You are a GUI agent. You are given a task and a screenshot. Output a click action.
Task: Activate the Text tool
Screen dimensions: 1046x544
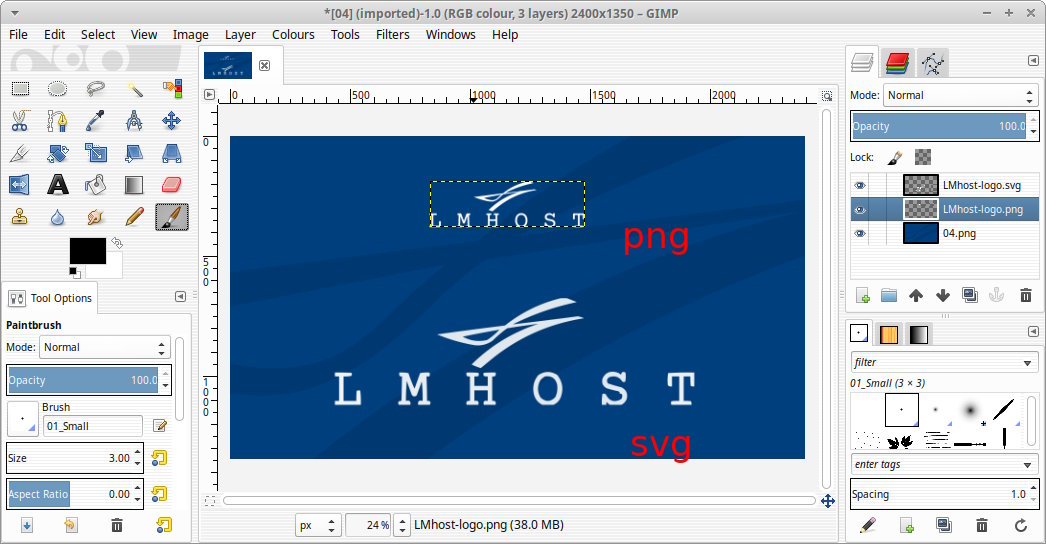57,185
